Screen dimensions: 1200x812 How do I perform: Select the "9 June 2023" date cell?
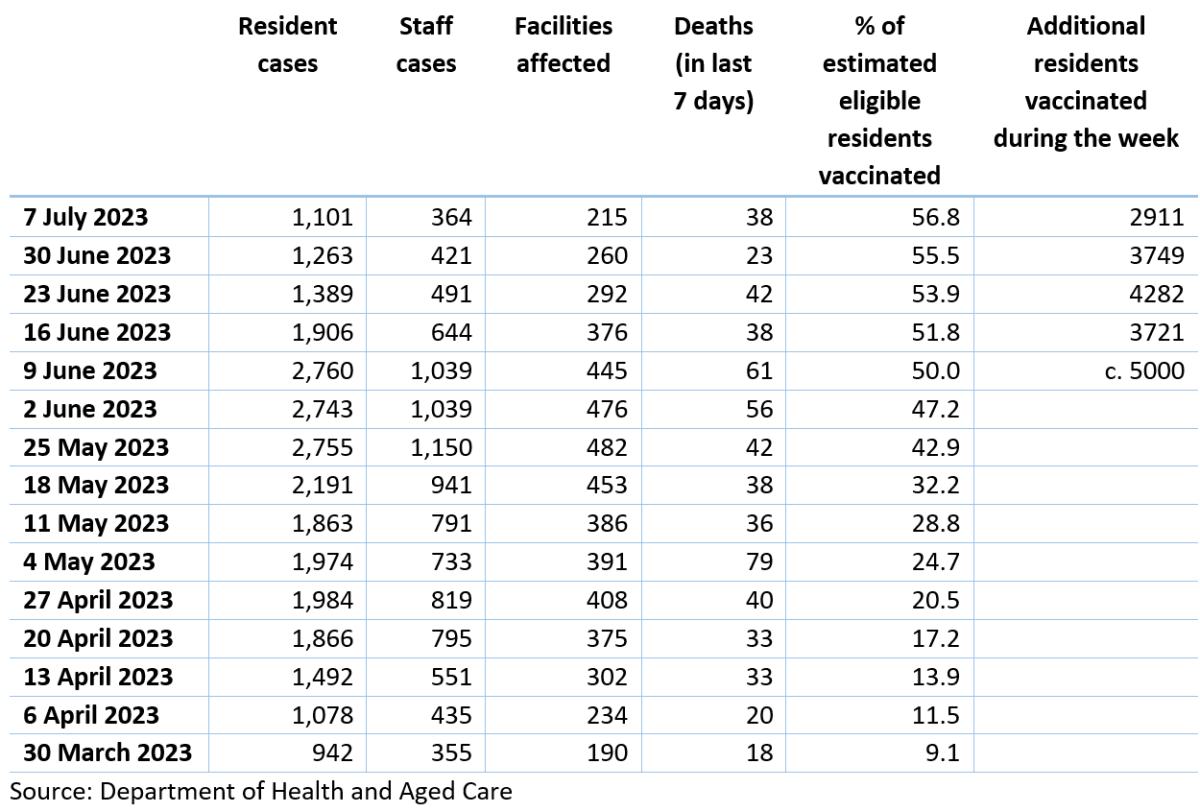[x=90, y=371]
